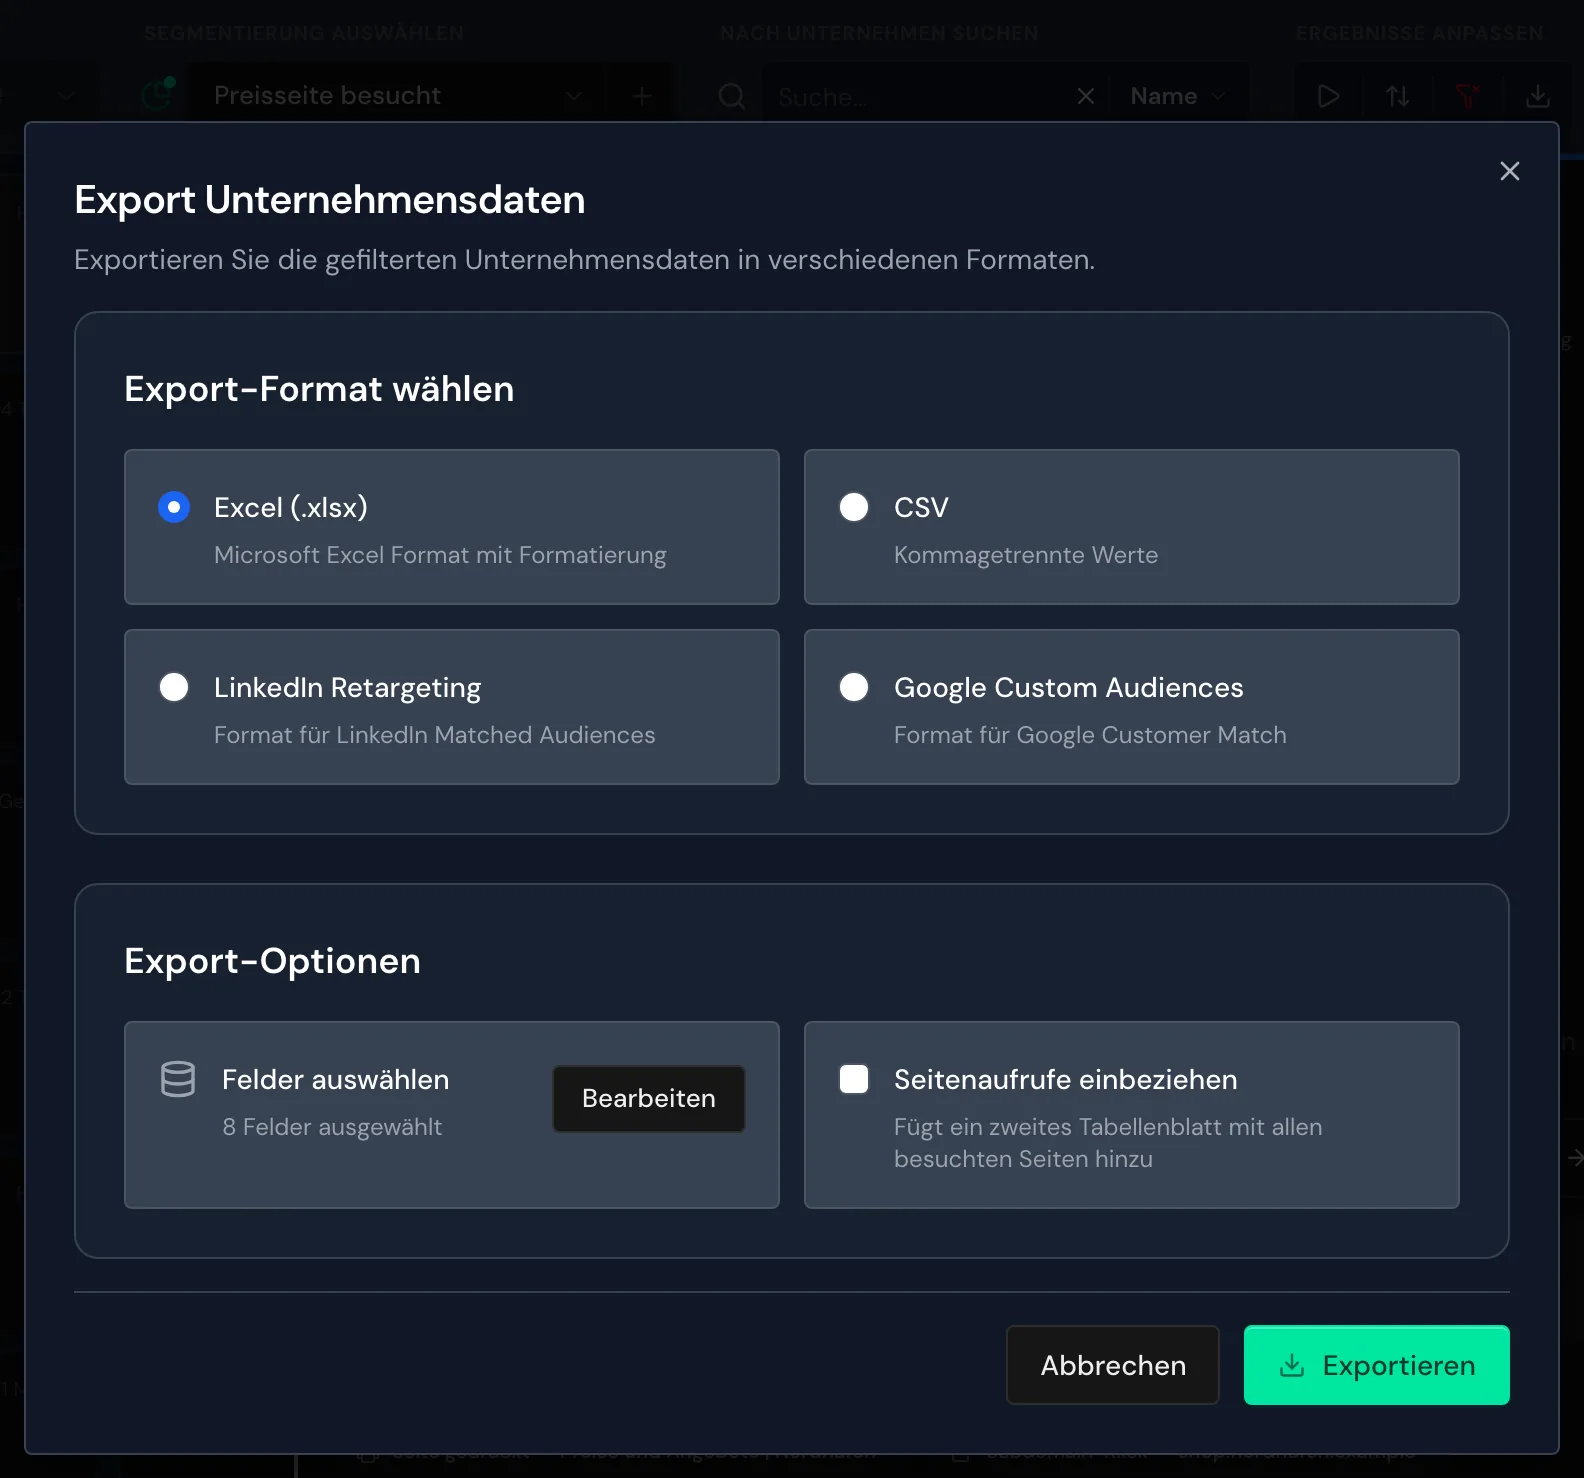Close the export dialog with X

(x=1510, y=171)
